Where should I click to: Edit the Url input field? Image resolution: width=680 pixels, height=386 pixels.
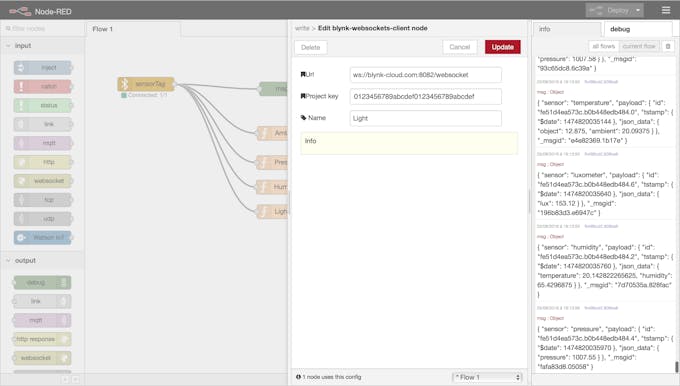[425, 75]
